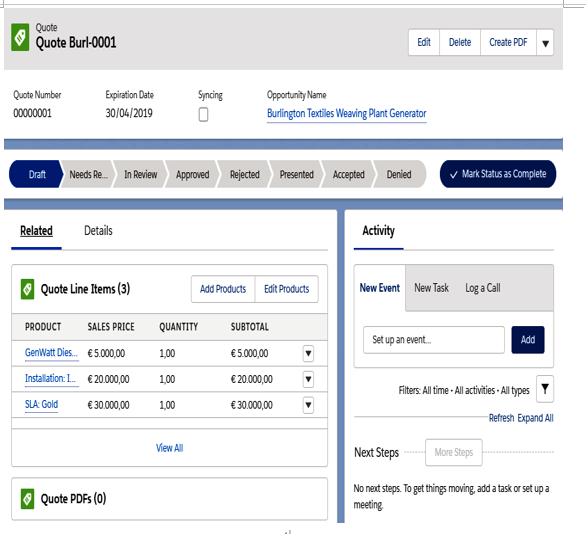
Task: Expand row menu for GenWatt Diesel item
Action: [x=308, y=353]
